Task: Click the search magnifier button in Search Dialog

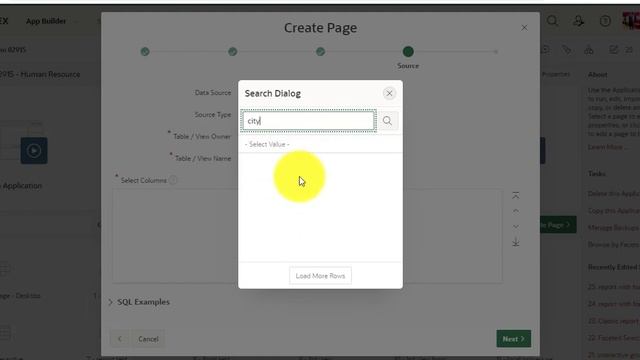Action: pos(387,121)
